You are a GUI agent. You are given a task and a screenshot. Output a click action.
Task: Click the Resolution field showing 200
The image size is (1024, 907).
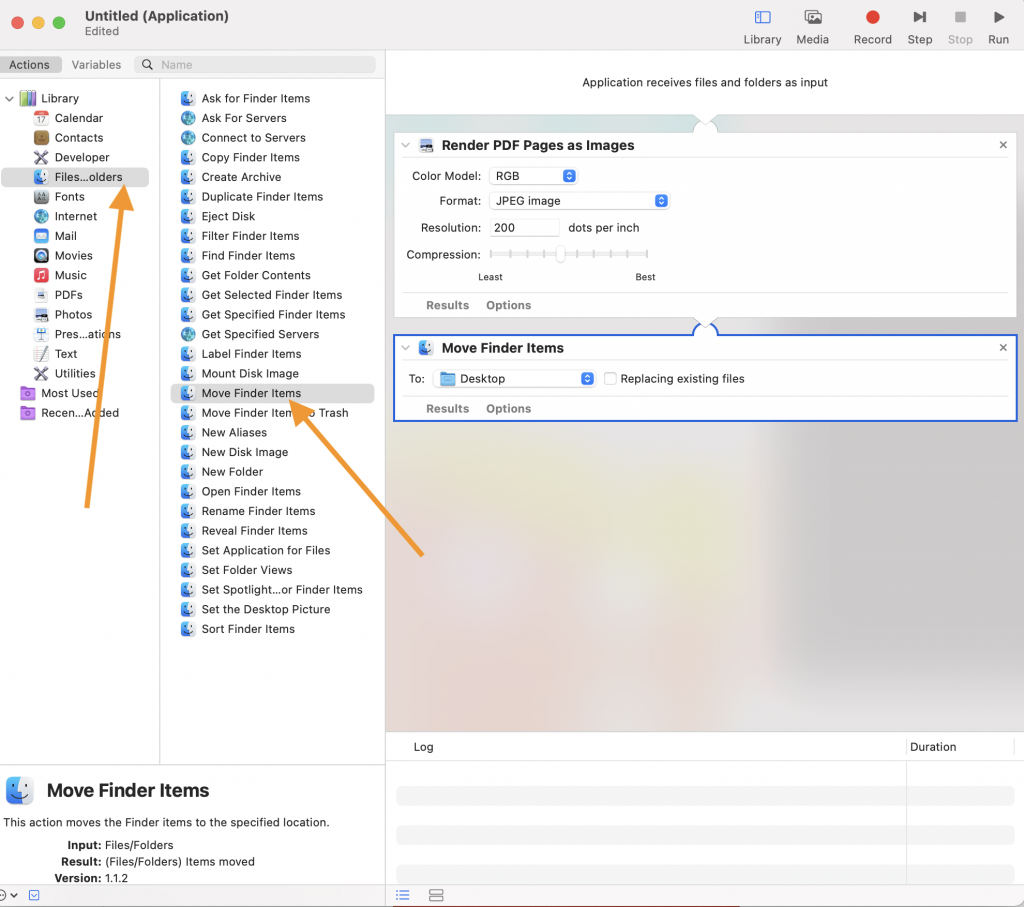pyautogui.click(x=524, y=228)
